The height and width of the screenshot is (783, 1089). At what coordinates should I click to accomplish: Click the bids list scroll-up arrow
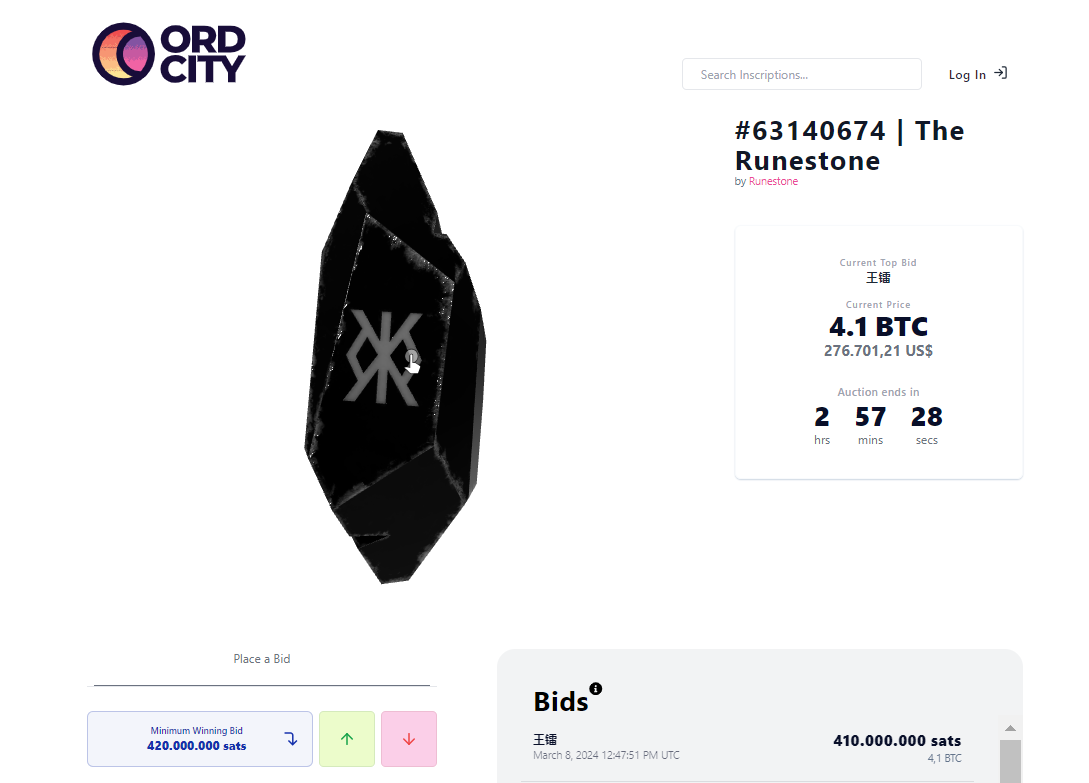click(x=1010, y=728)
